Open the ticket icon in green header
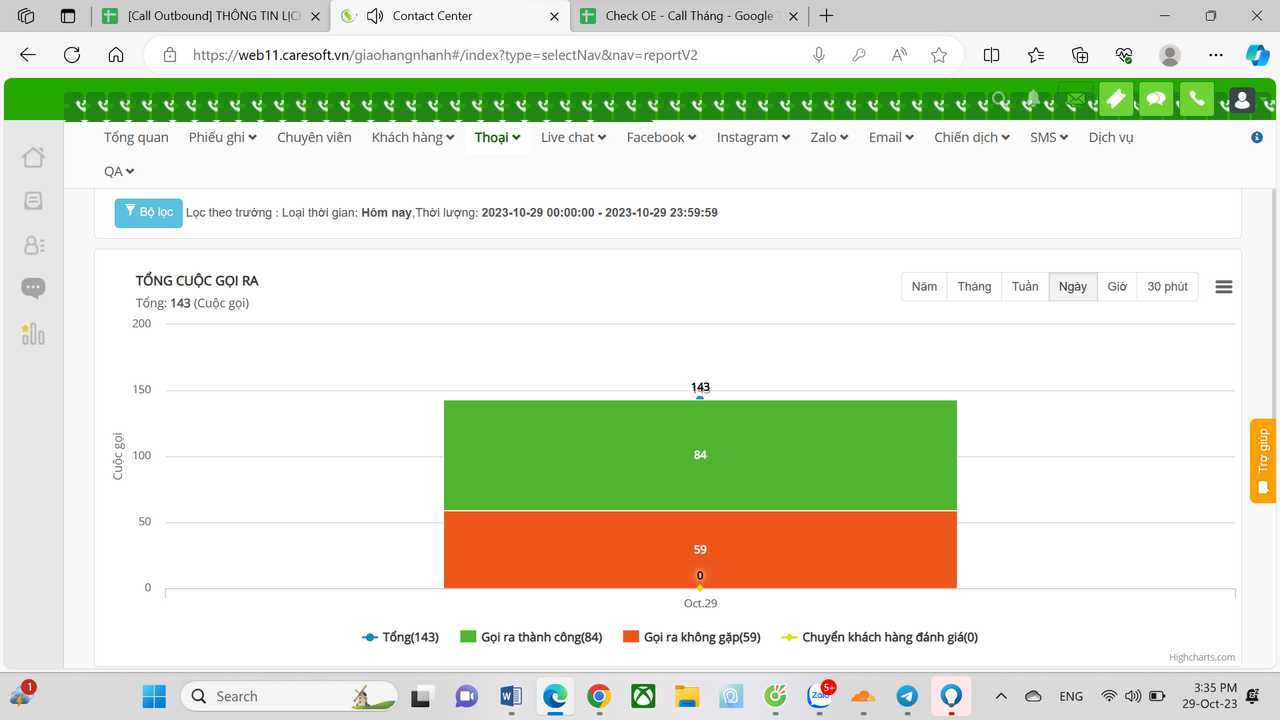Viewport: 1280px width, 720px height. pos(1115,99)
